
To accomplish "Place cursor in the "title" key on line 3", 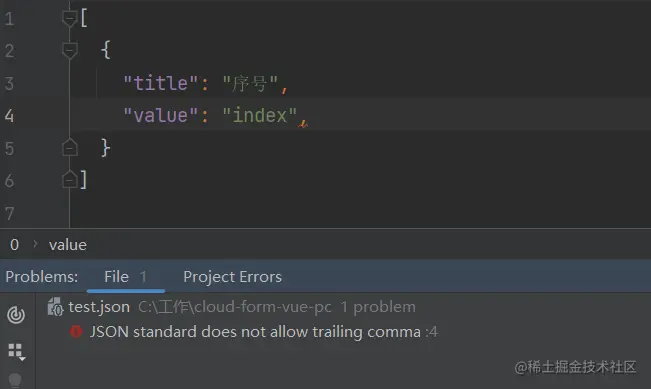I will point(161,83).
